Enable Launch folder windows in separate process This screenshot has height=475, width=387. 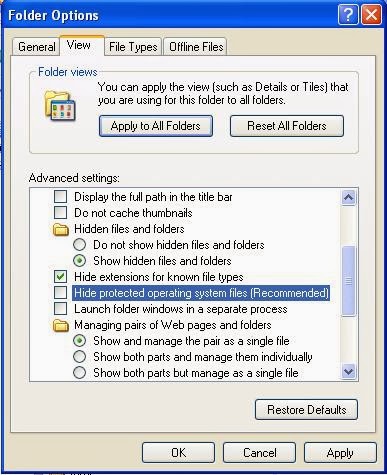pyautogui.click(x=60, y=309)
